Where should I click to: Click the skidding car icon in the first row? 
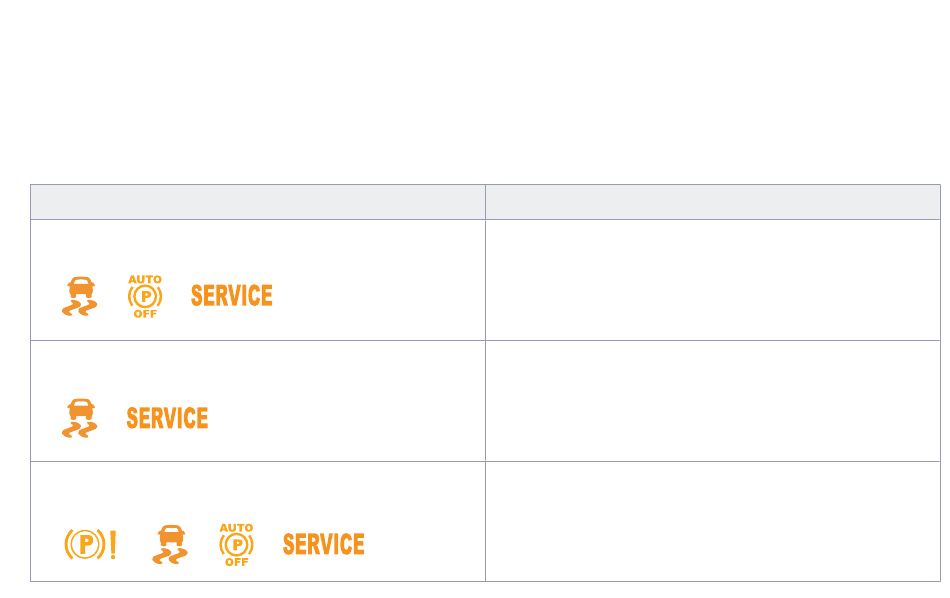tap(79, 296)
